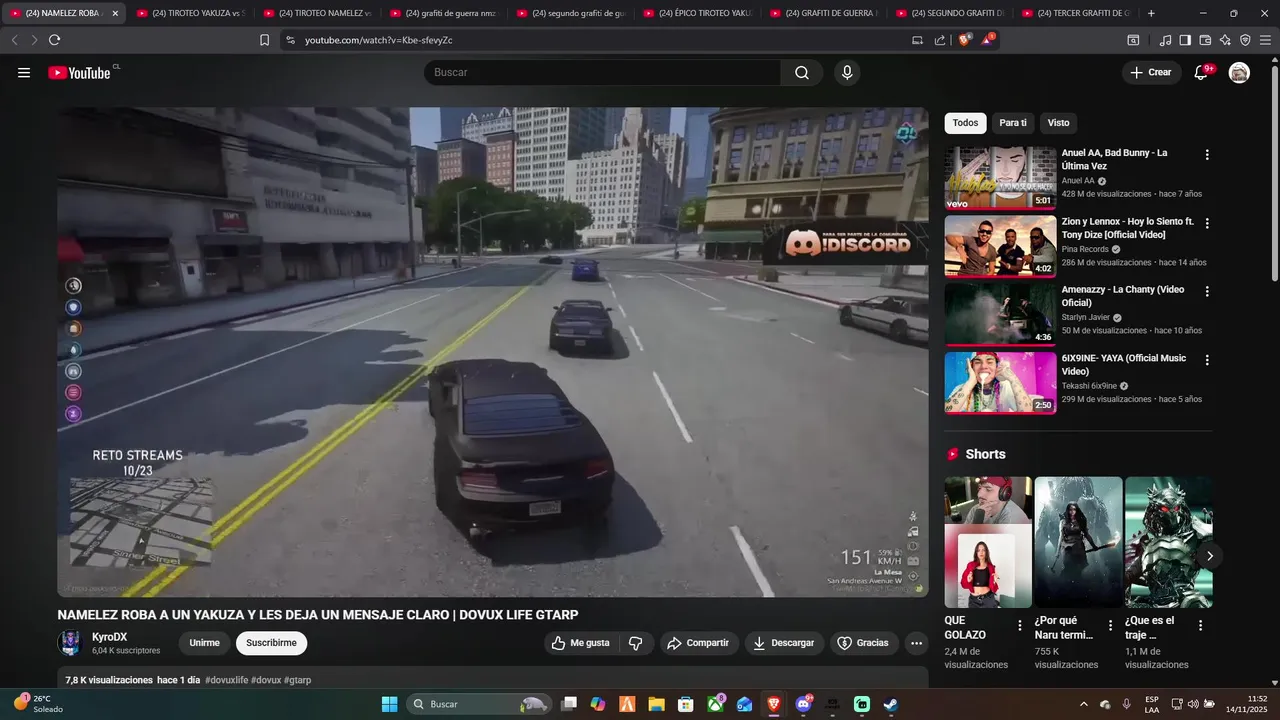Select the Visto filter chip
1280x720 pixels.
[x=1058, y=123]
